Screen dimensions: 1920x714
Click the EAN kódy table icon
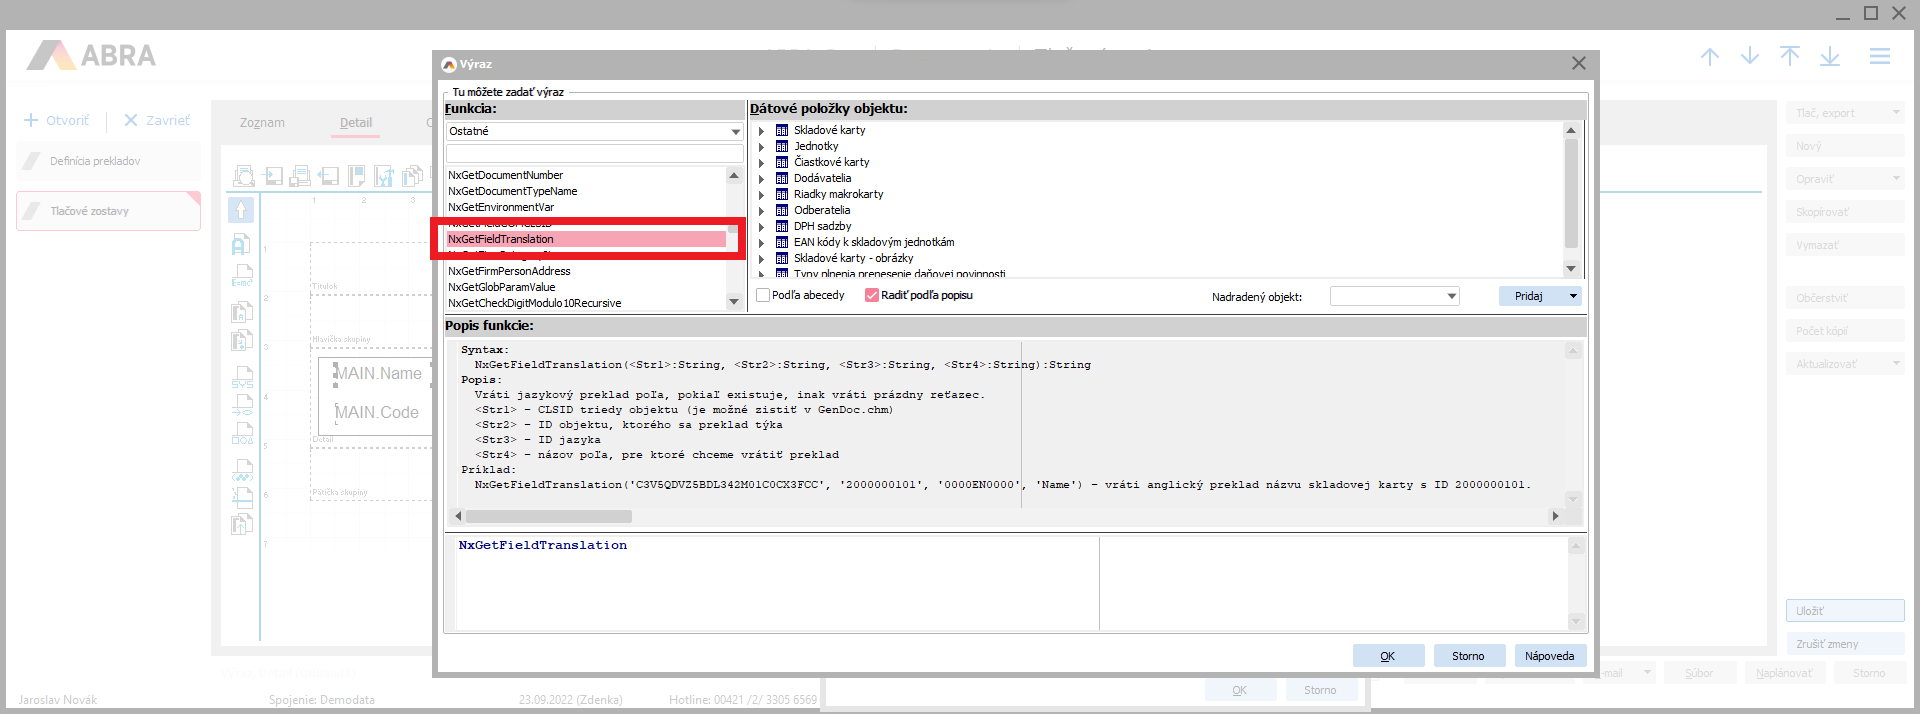pyautogui.click(x=782, y=242)
